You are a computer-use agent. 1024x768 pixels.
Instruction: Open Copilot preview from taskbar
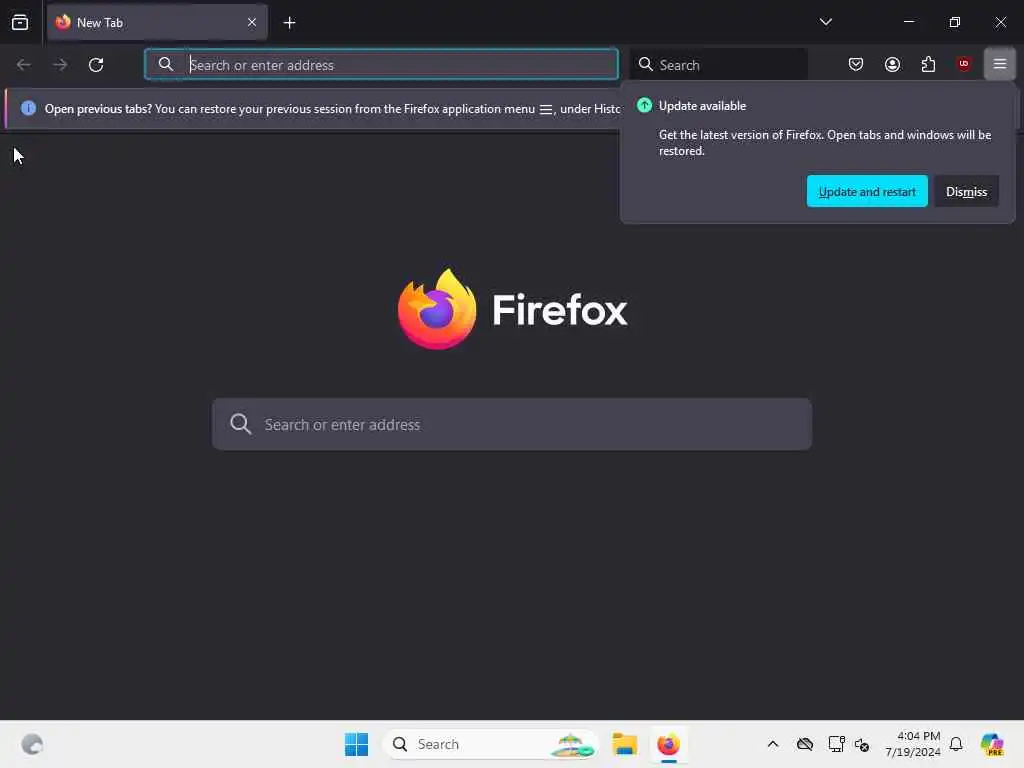click(992, 744)
